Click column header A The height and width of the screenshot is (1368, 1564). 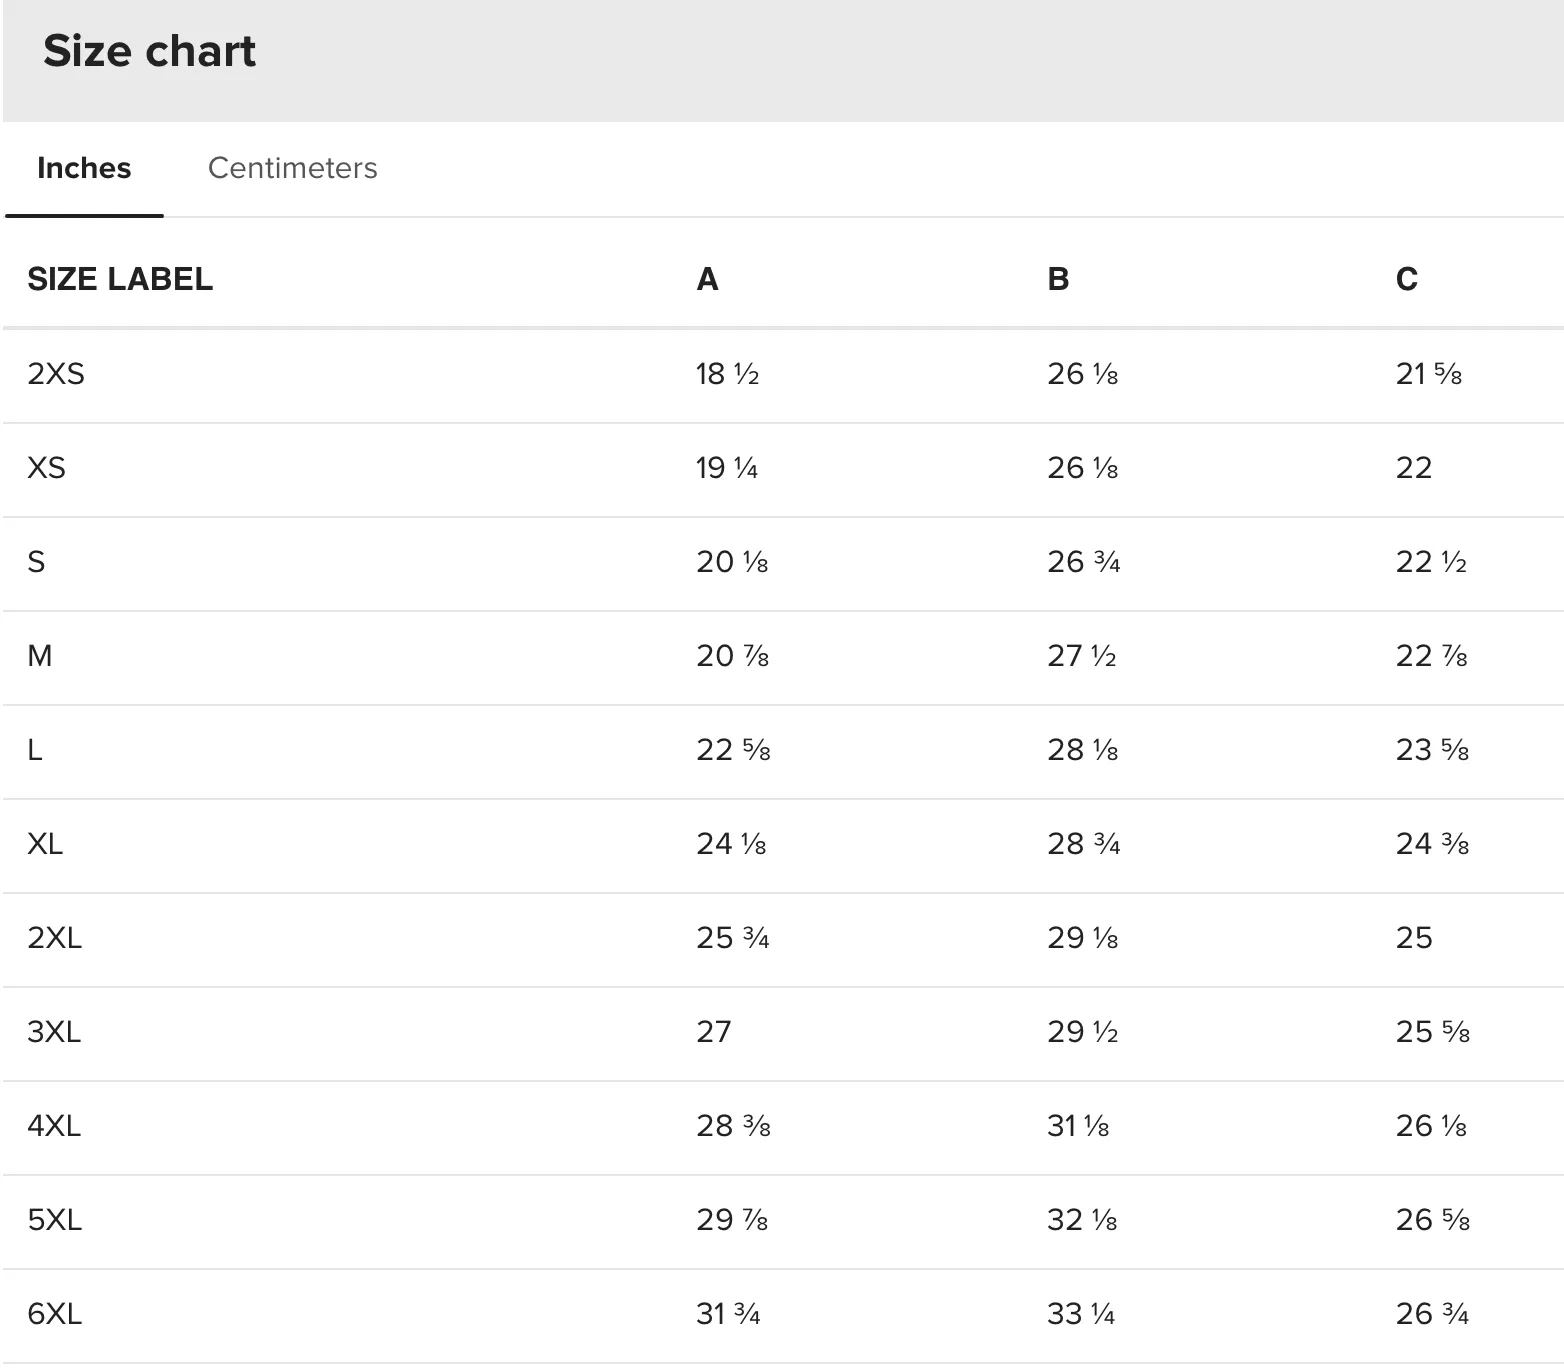click(707, 279)
